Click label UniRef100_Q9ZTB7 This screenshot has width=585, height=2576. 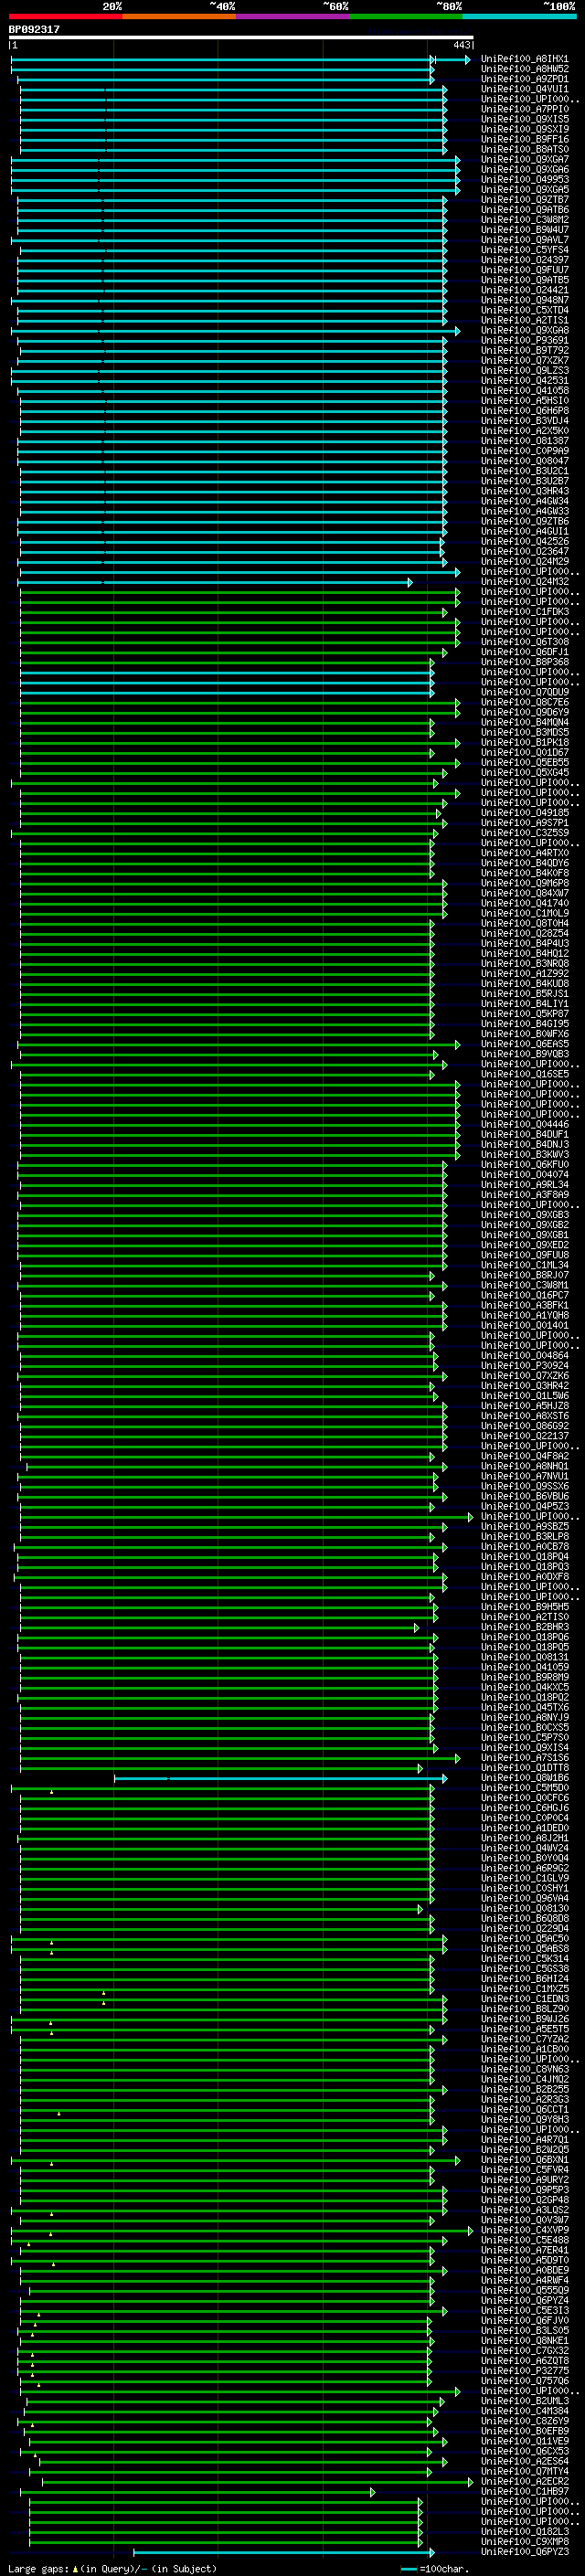tap(524, 200)
